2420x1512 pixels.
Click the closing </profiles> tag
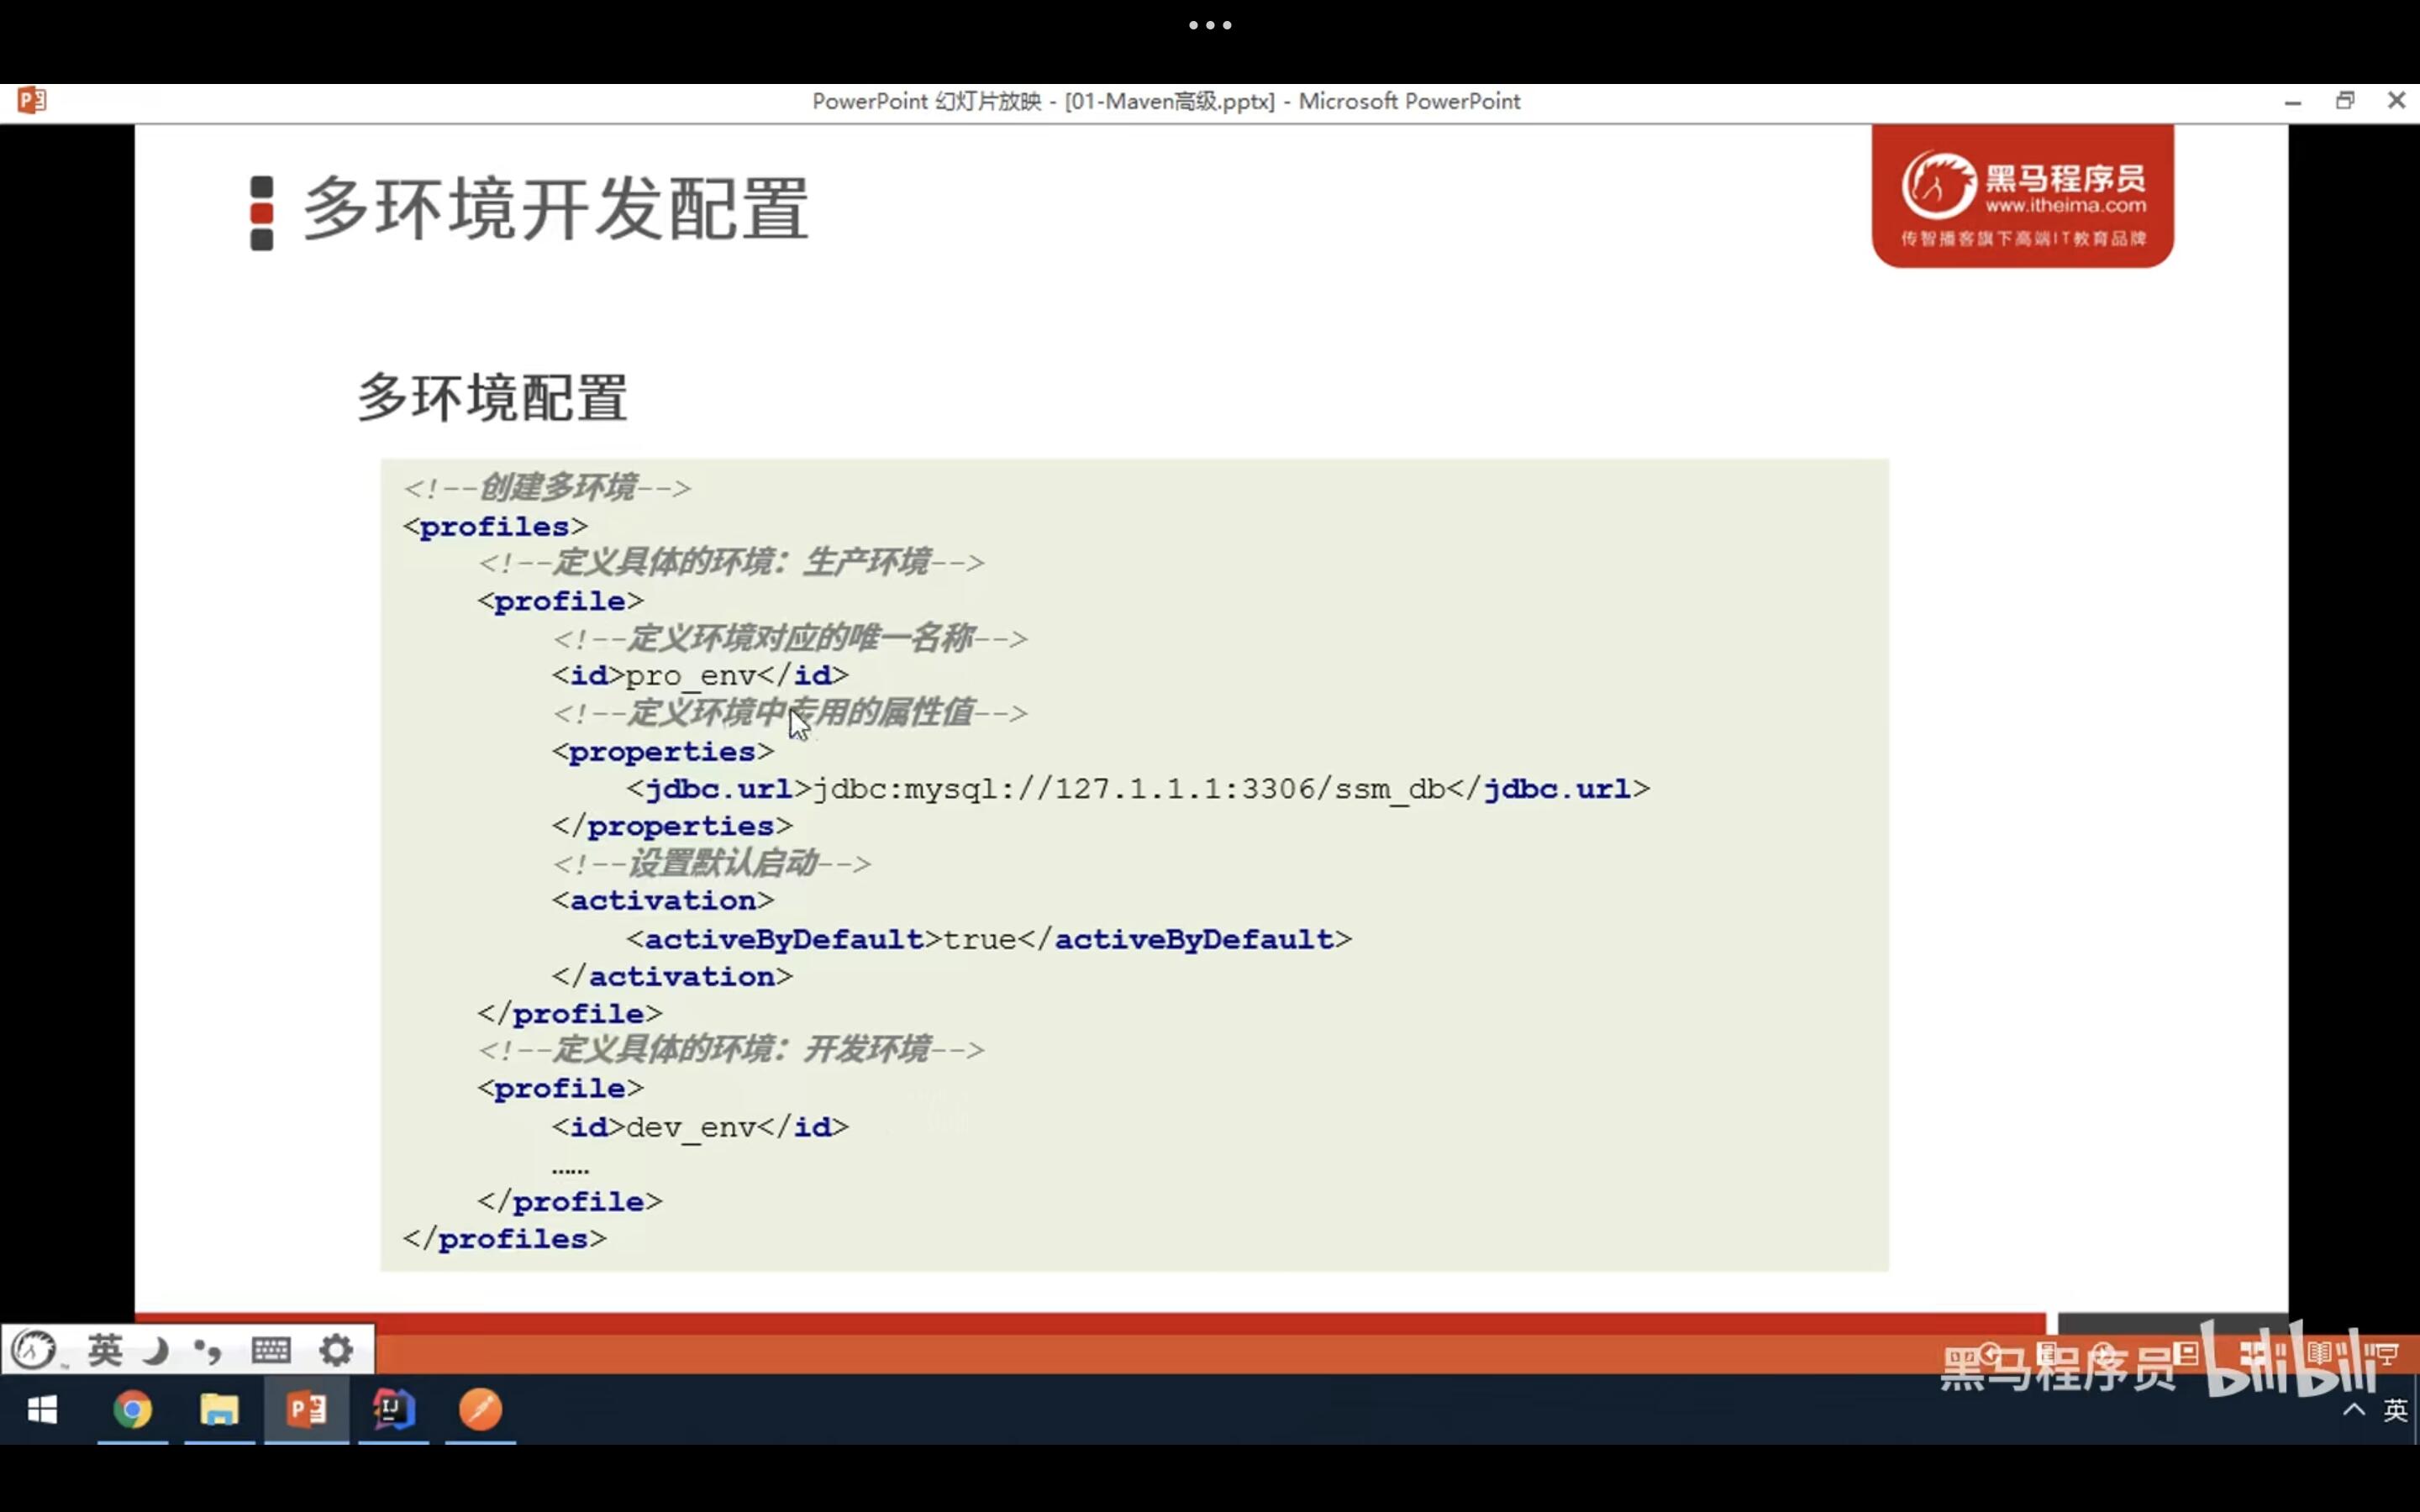(x=504, y=1239)
